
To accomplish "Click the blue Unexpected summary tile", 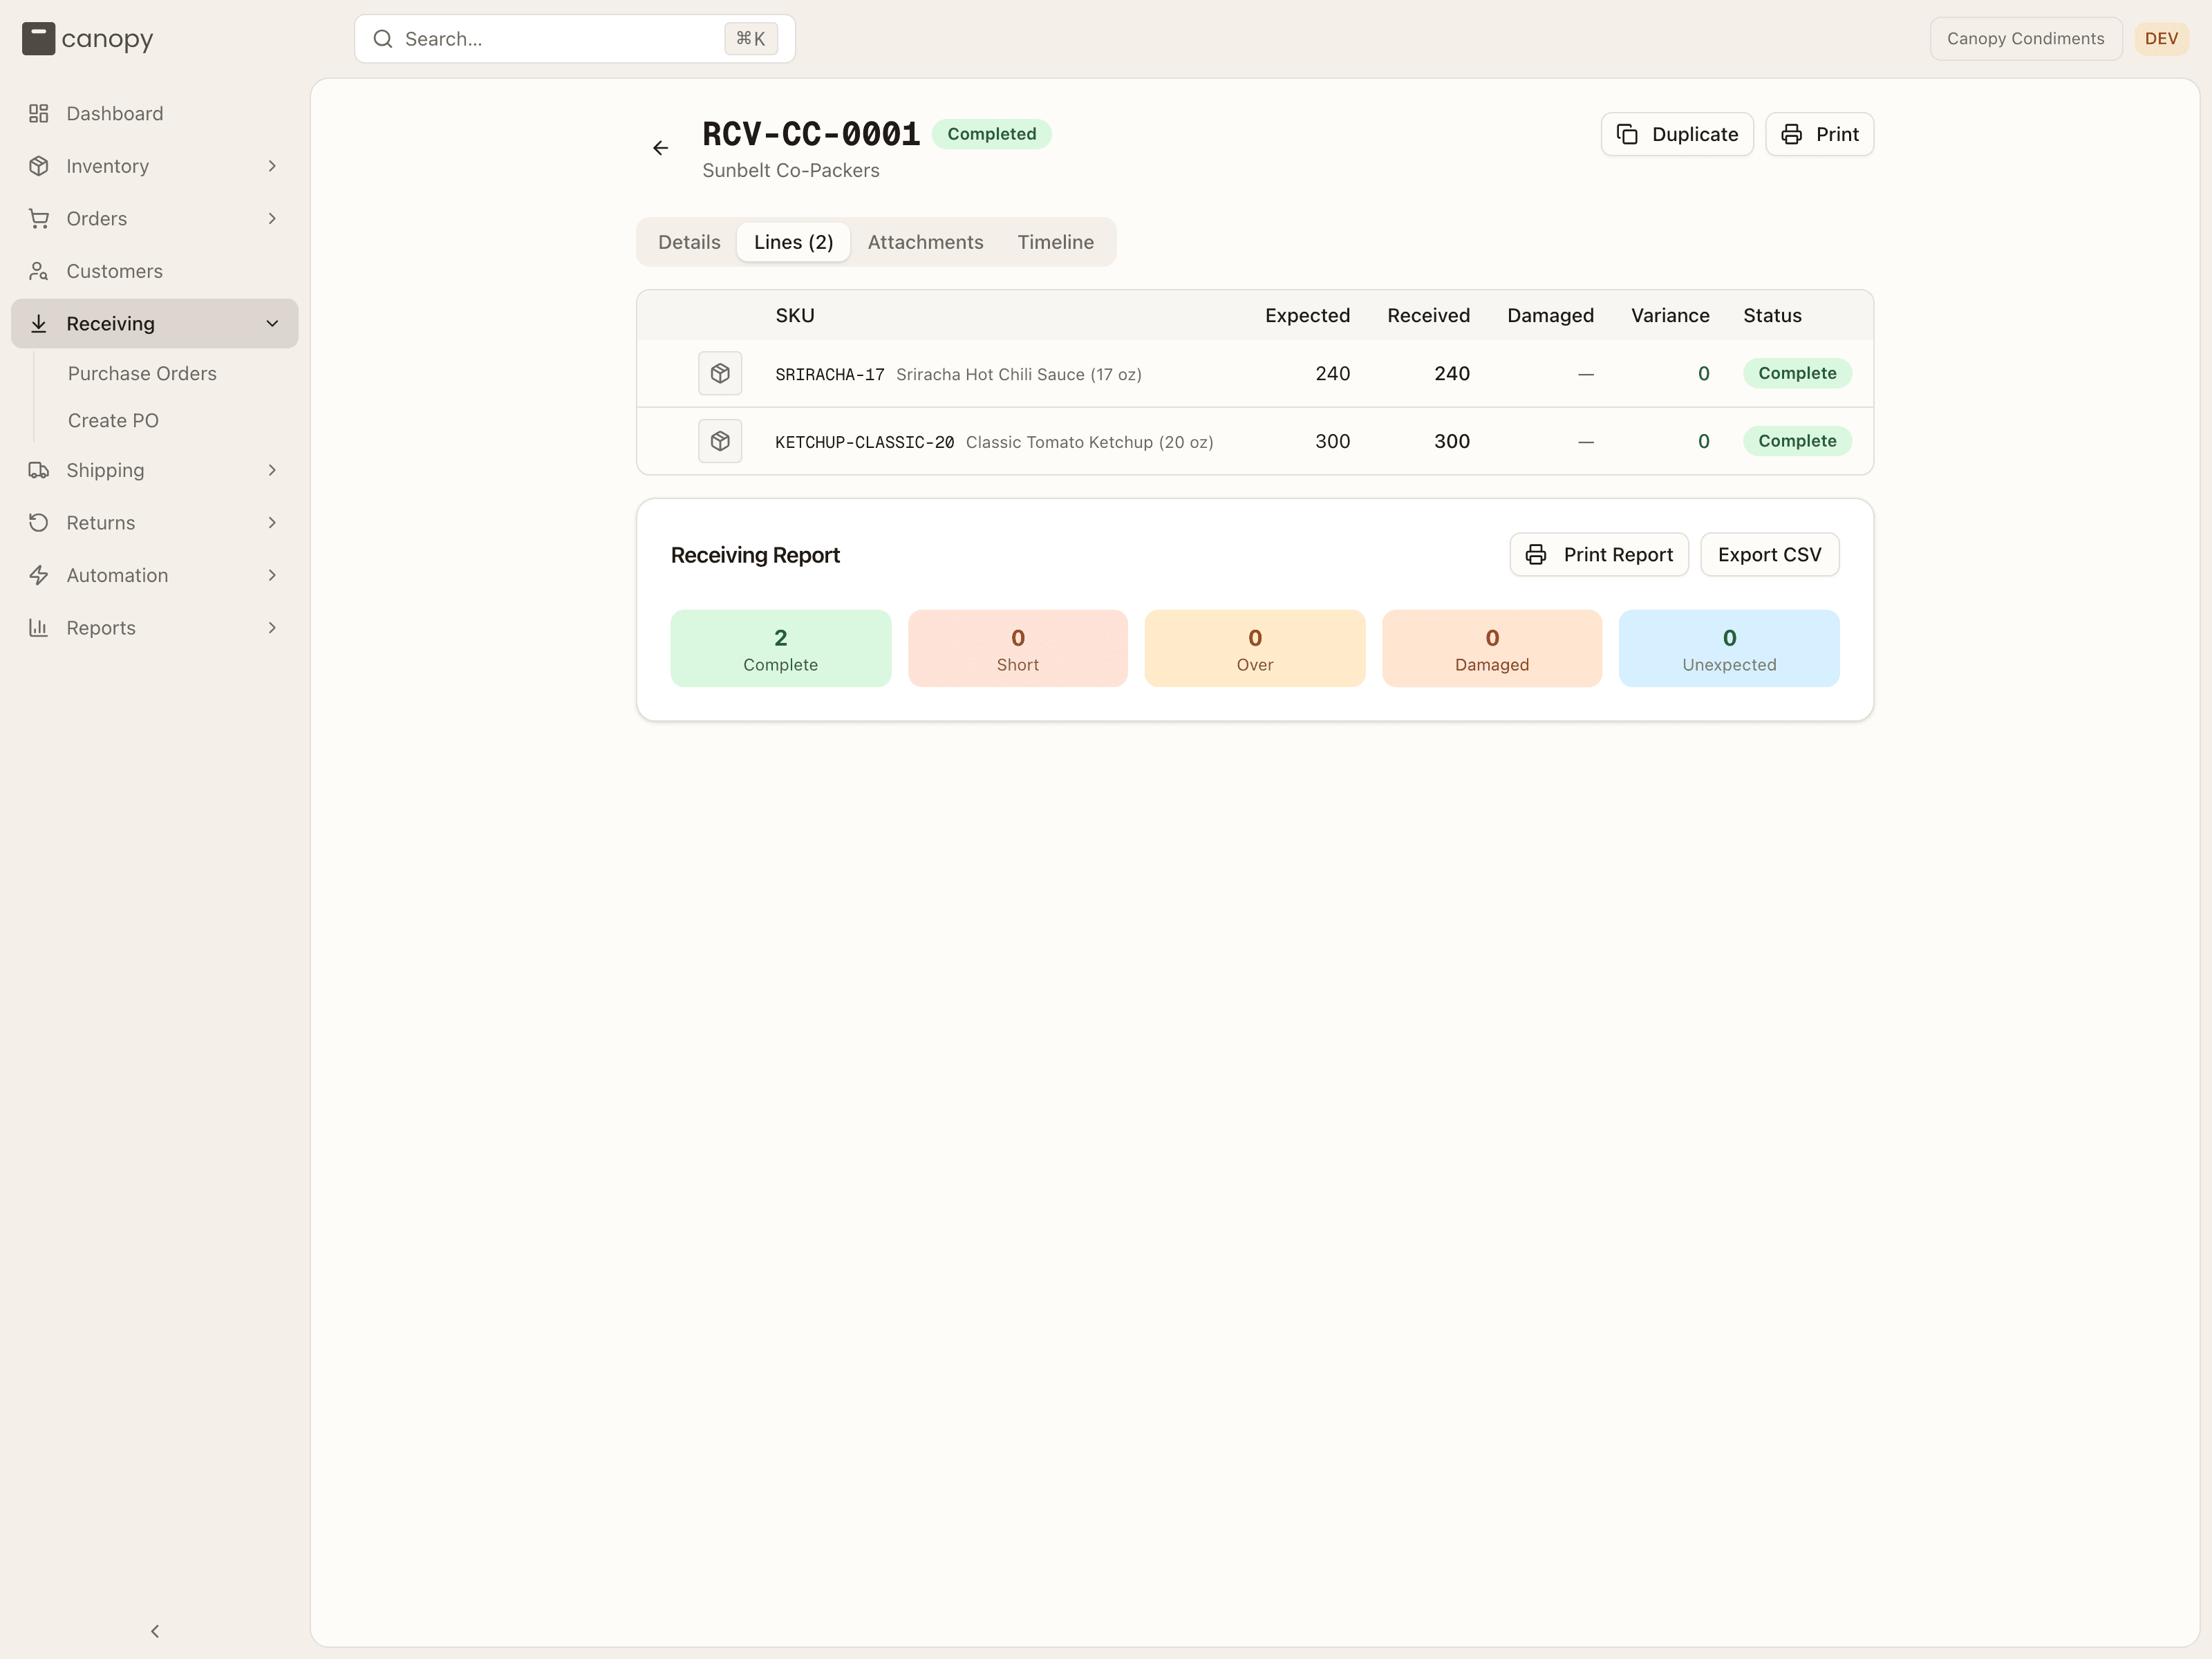I will (1728, 648).
